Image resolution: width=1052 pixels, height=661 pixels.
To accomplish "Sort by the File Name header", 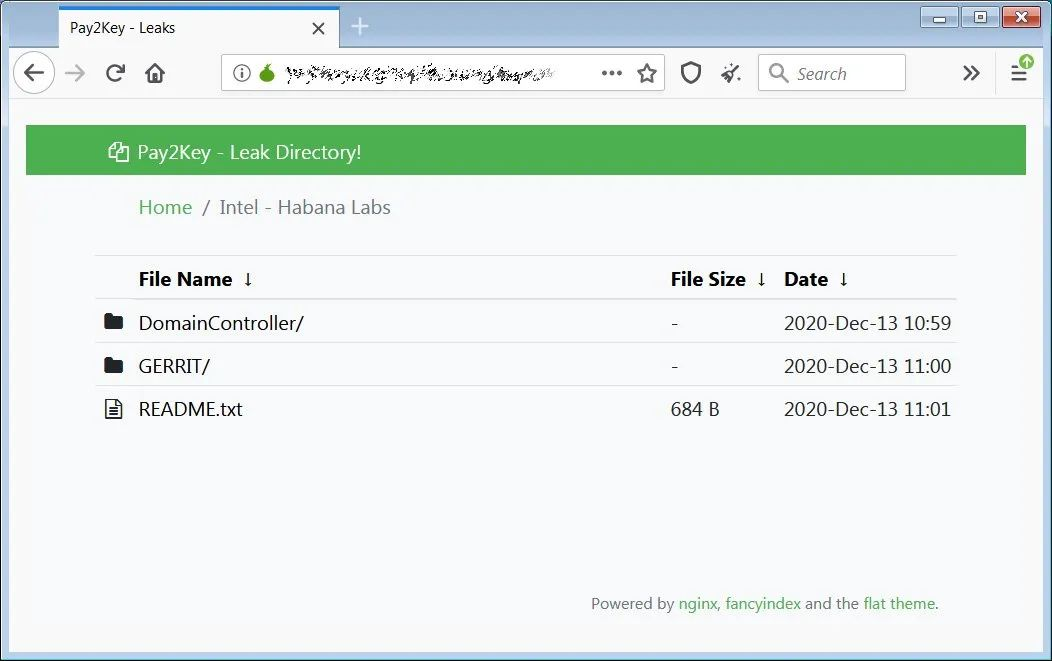I will coord(185,279).
